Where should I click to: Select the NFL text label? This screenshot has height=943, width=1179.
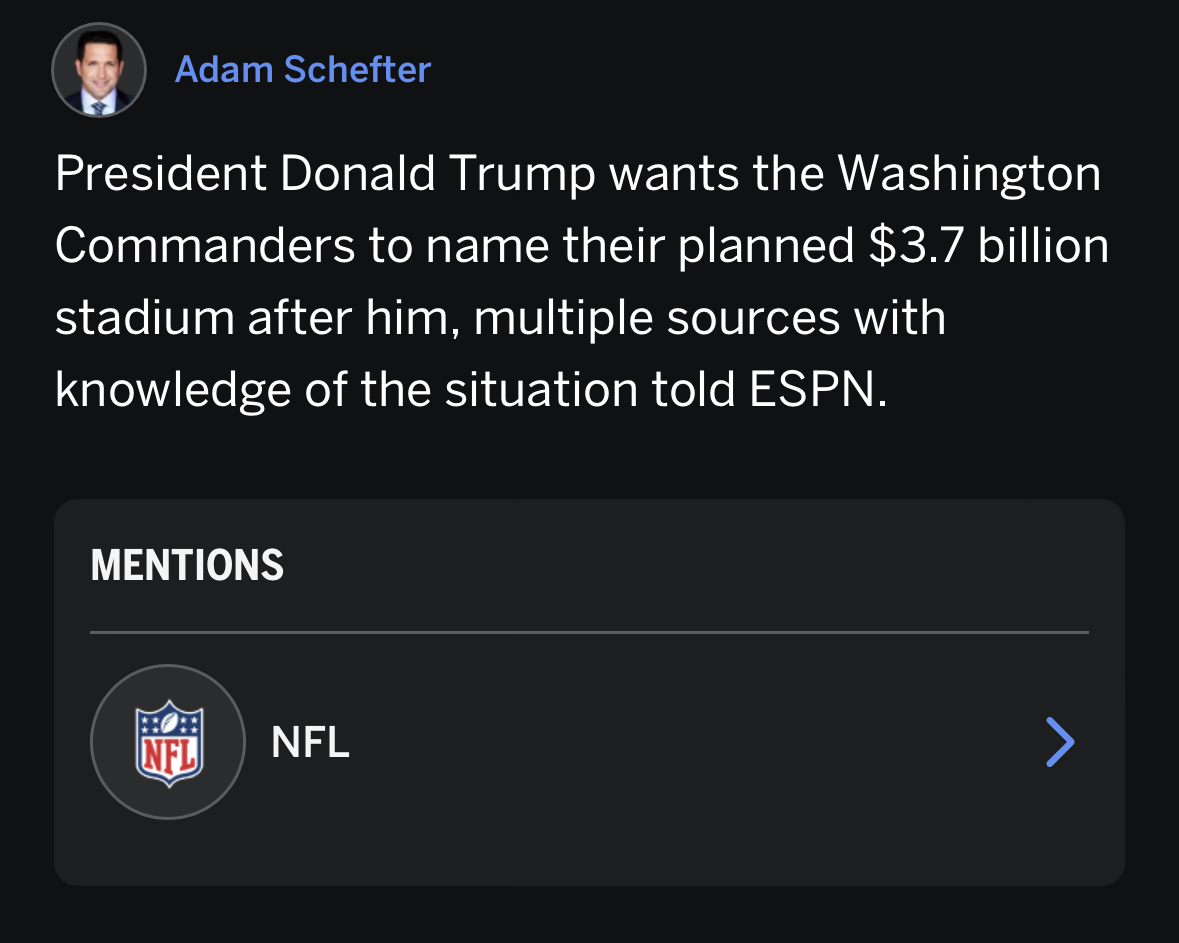[x=310, y=743]
